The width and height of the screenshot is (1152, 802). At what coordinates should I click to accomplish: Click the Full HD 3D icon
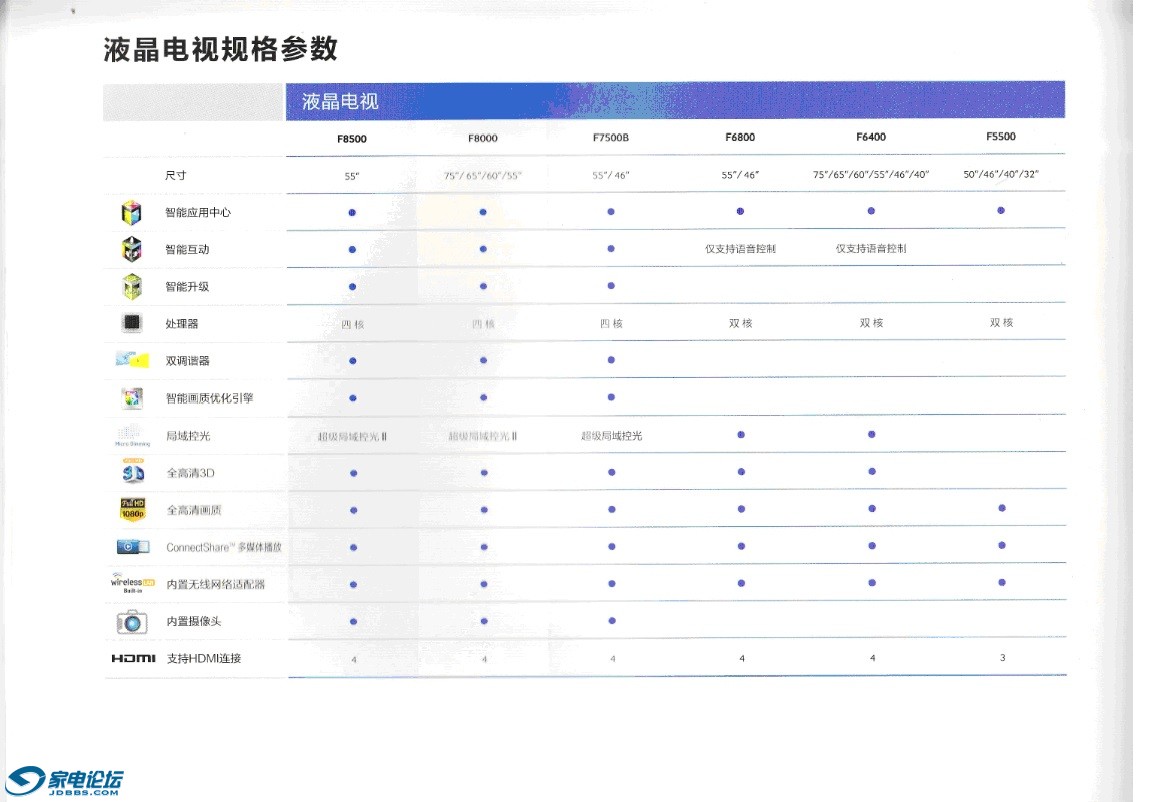click(133, 472)
